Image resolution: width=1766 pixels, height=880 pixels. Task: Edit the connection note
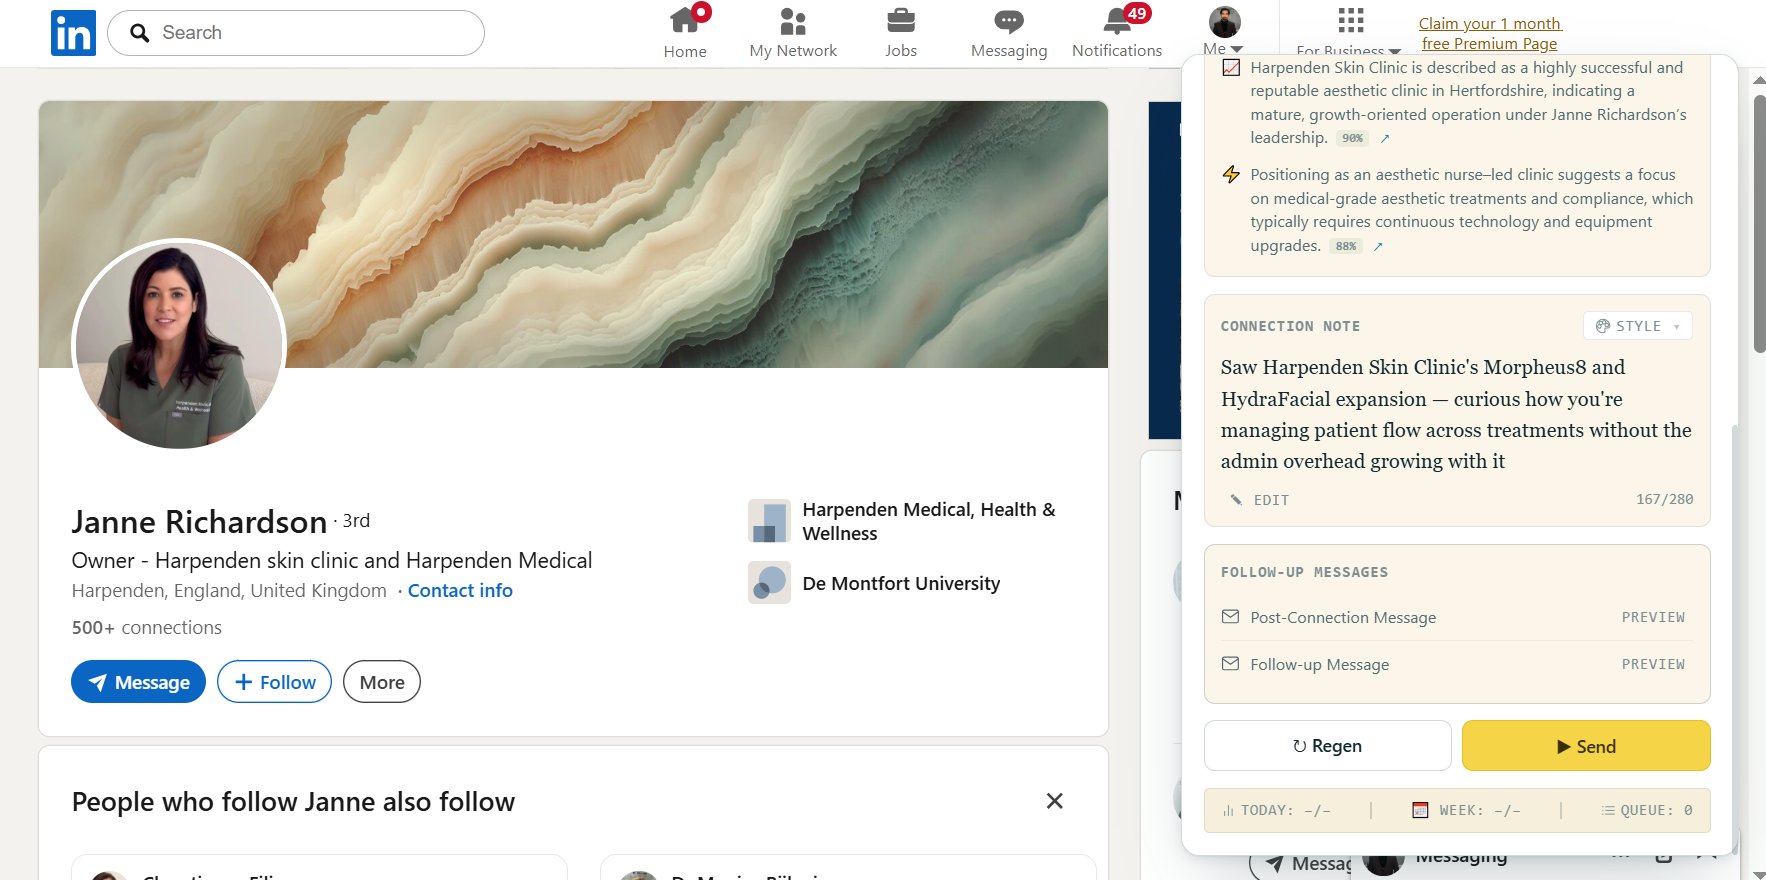[1259, 500]
